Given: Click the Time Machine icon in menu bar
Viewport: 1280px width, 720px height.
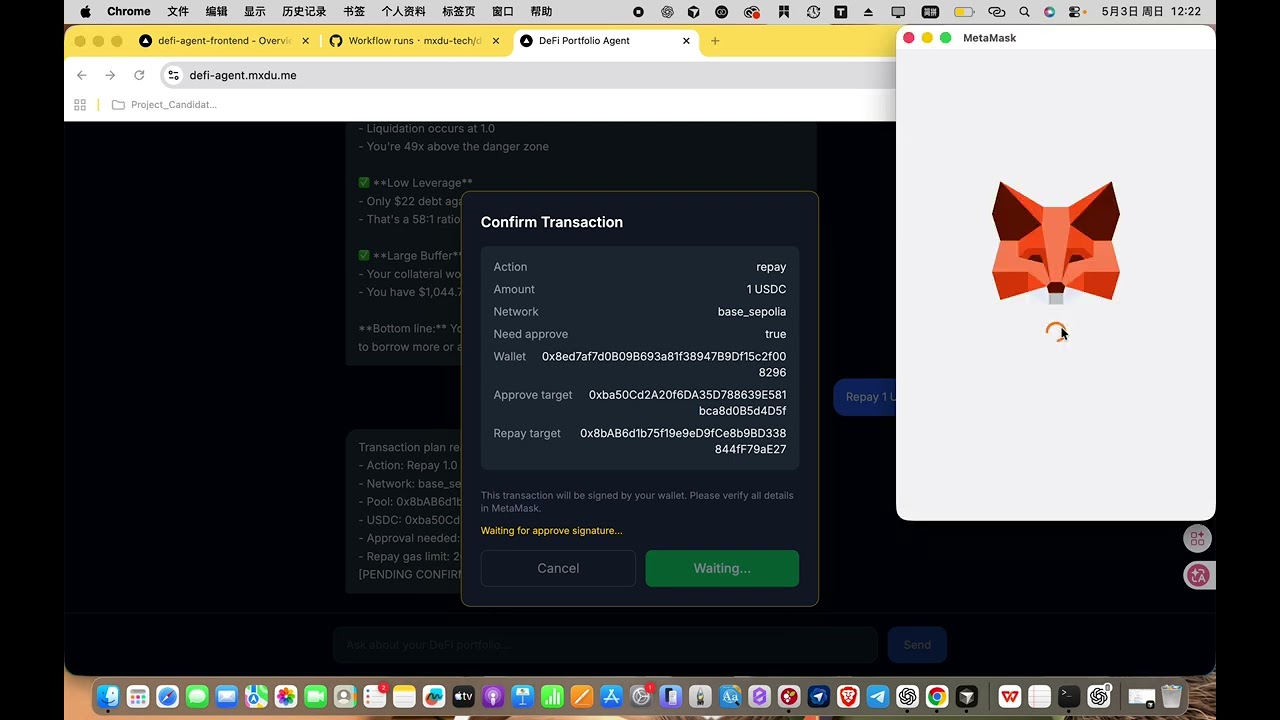Looking at the screenshot, I should (813, 12).
